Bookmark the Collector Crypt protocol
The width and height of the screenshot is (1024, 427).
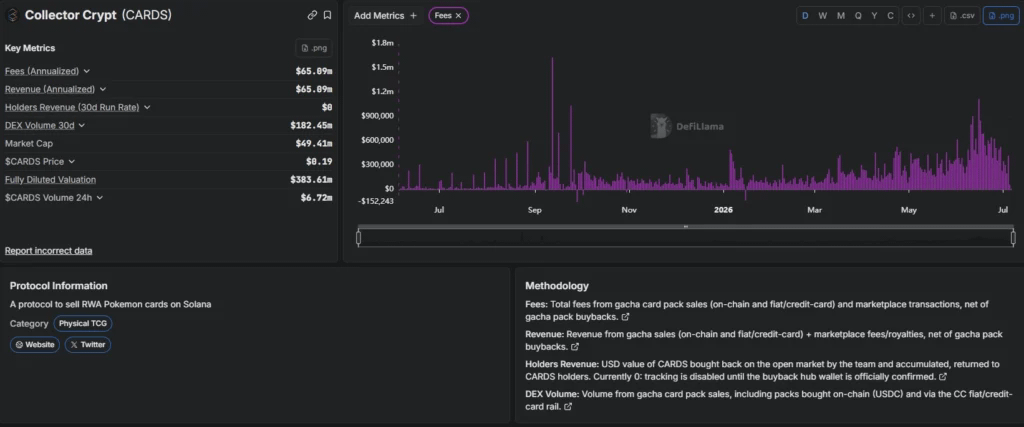pyautogui.click(x=327, y=15)
